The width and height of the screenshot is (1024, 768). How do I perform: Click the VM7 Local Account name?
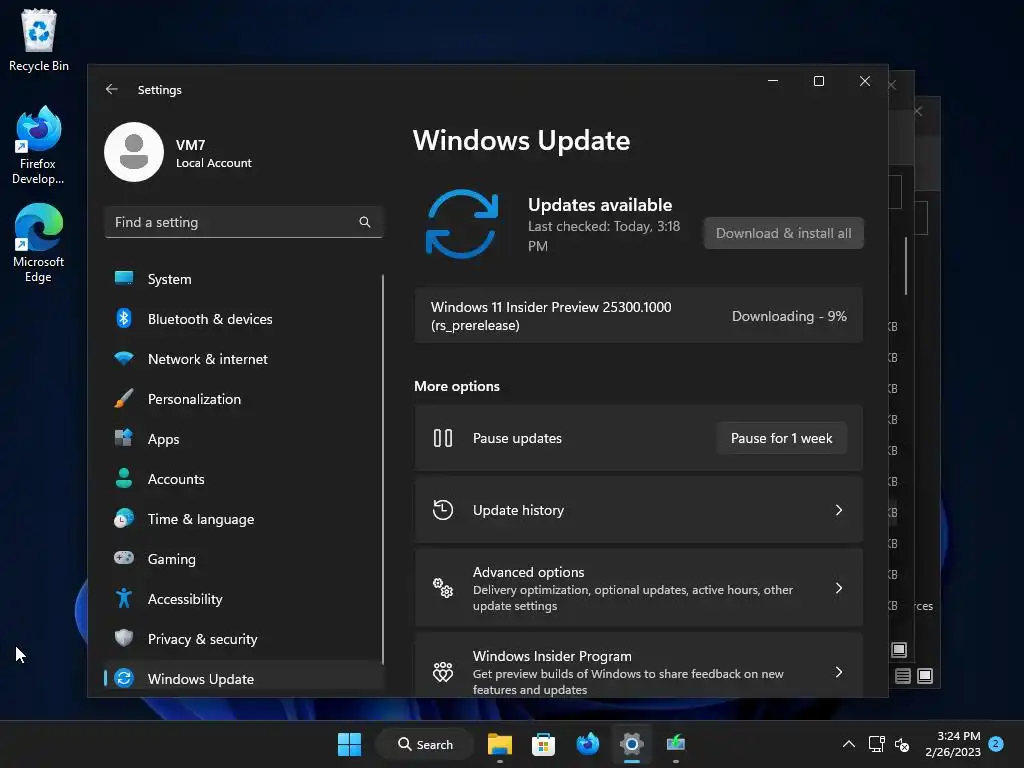[214, 153]
